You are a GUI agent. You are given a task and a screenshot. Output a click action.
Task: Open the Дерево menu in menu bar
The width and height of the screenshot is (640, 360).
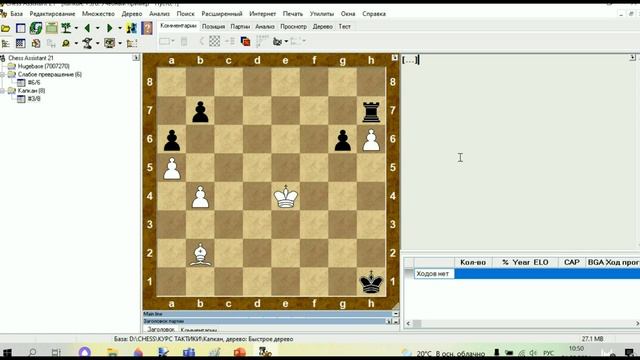[x=132, y=14]
